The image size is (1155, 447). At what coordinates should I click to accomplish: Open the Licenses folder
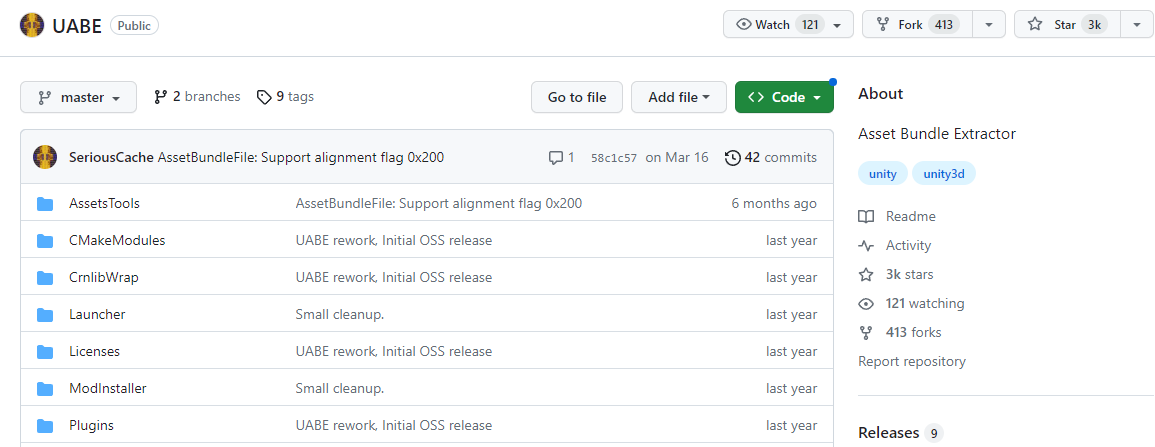(x=94, y=351)
